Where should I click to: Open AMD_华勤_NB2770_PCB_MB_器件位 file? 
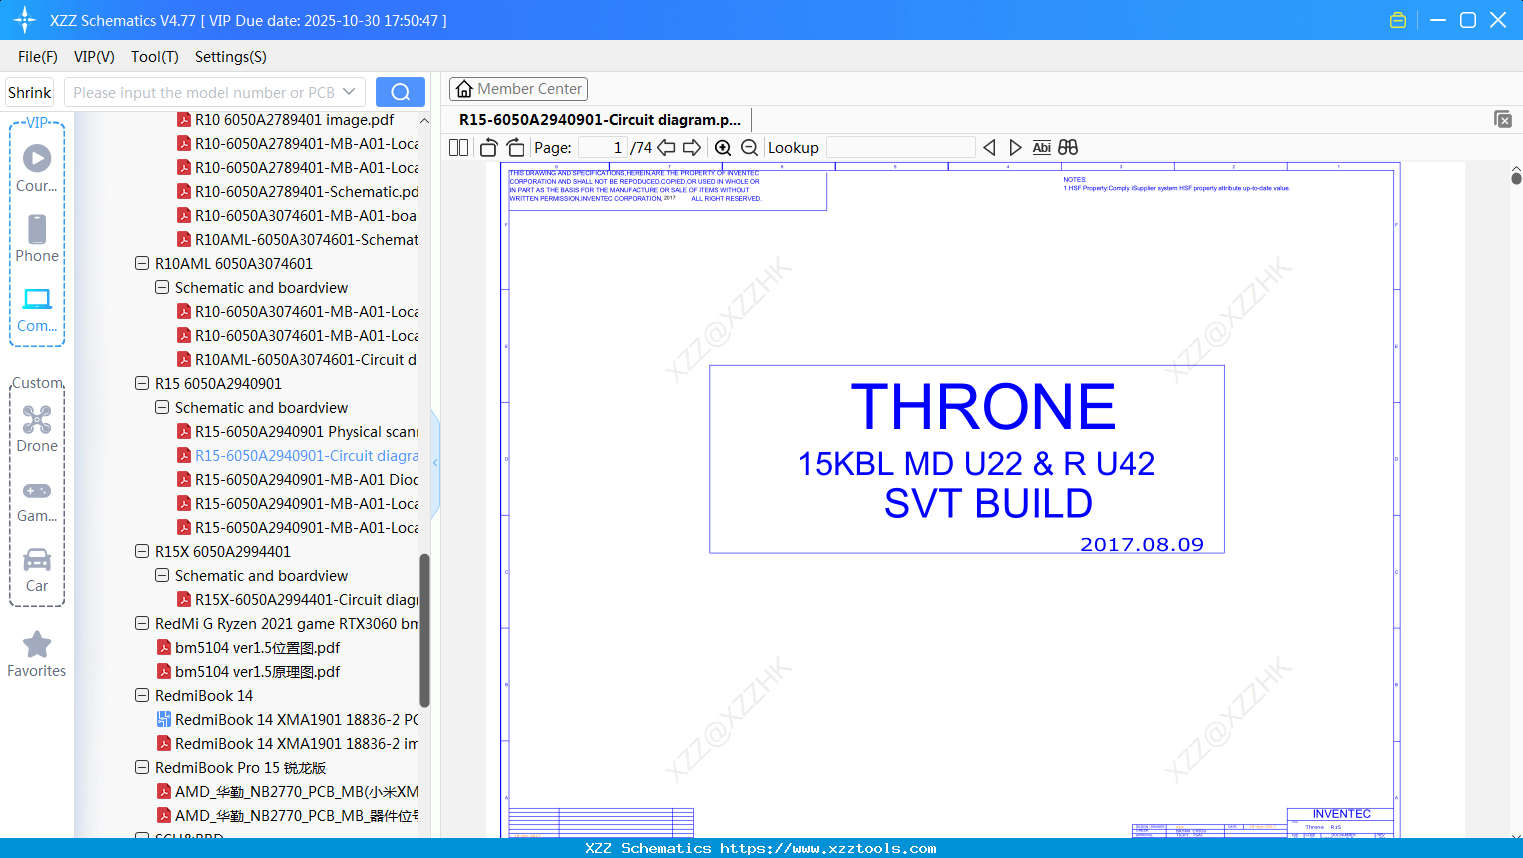pos(297,816)
